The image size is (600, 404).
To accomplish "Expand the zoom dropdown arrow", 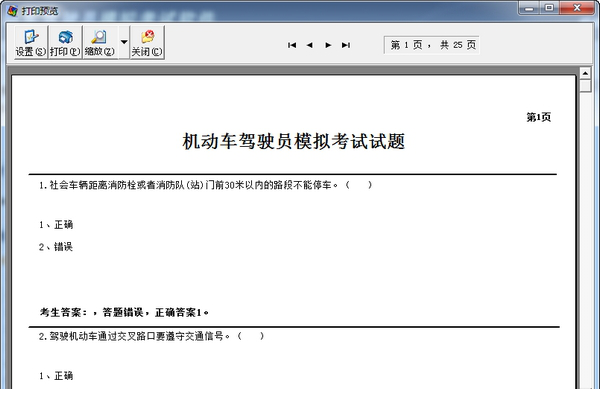I will 124,42.
